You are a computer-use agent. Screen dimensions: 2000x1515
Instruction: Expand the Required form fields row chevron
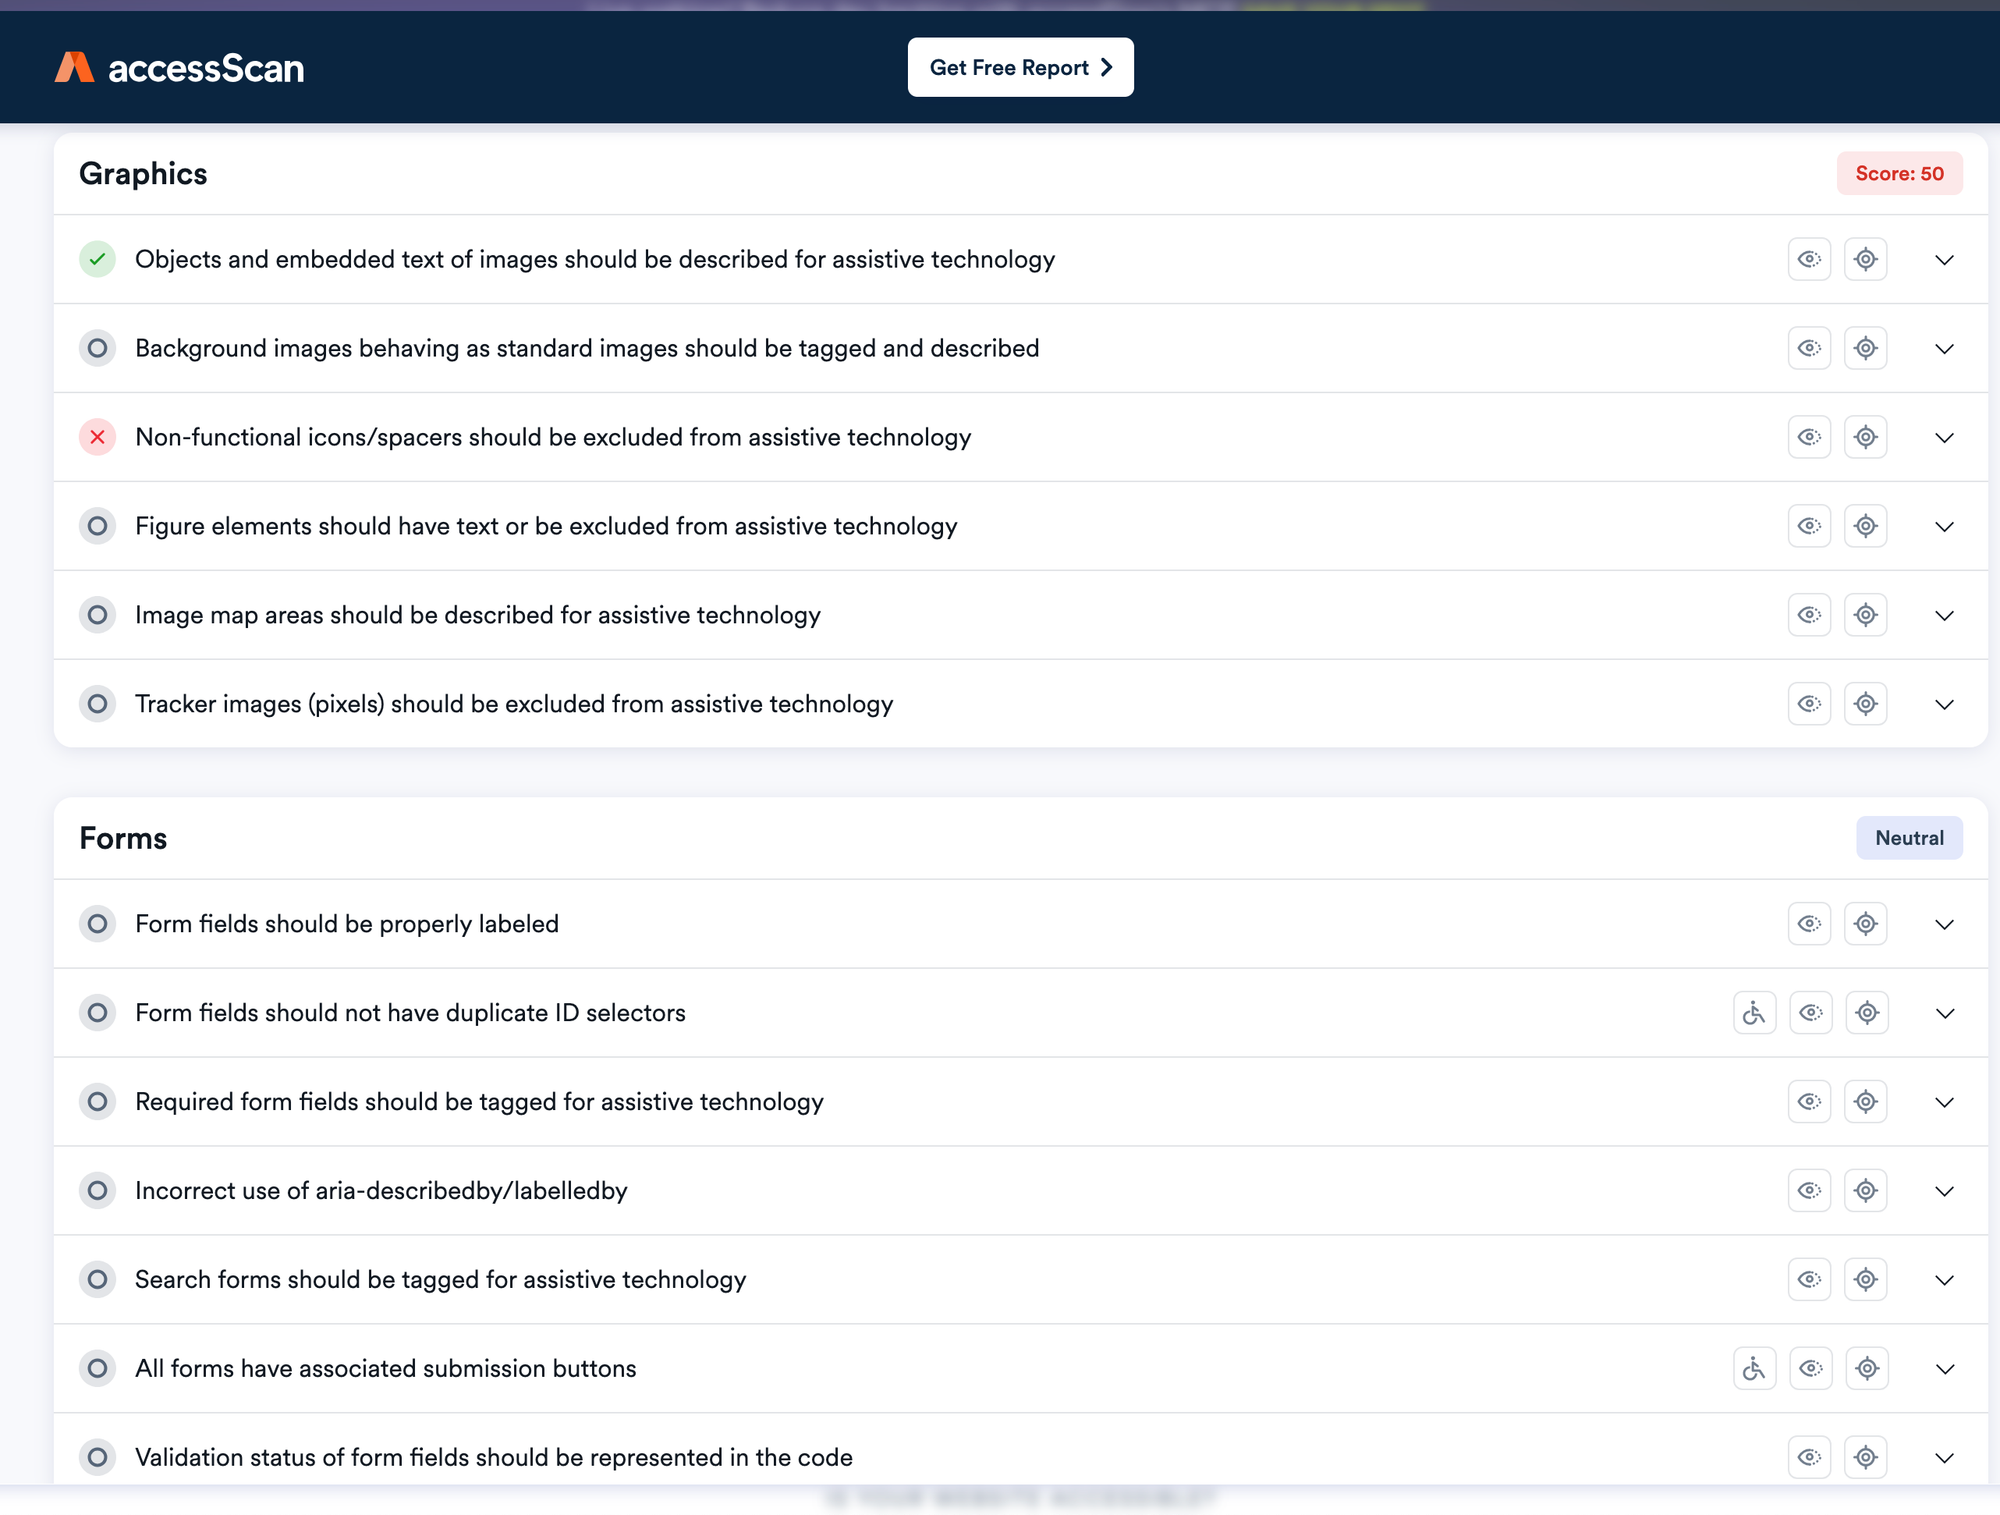pyautogui.click(x=1944, y=1102)
